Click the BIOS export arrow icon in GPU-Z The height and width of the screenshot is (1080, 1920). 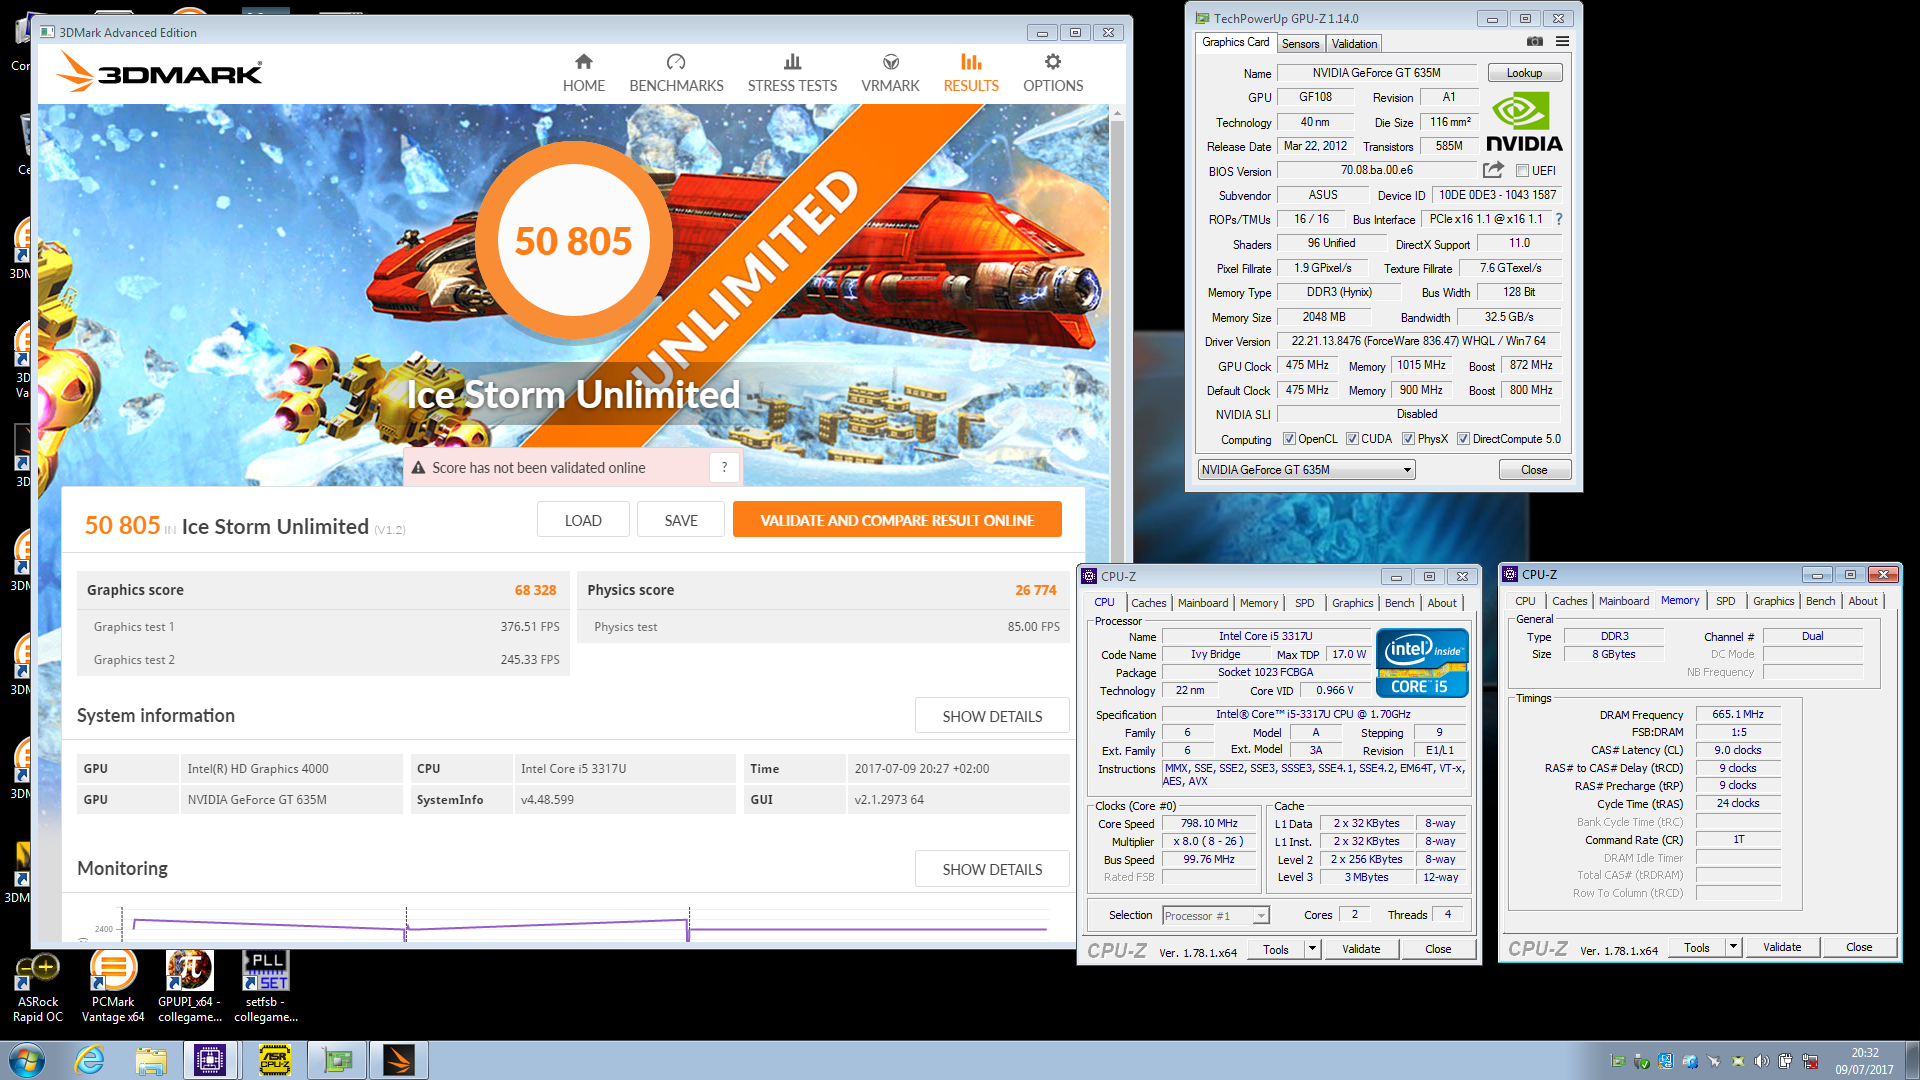tap(1493, 170)
